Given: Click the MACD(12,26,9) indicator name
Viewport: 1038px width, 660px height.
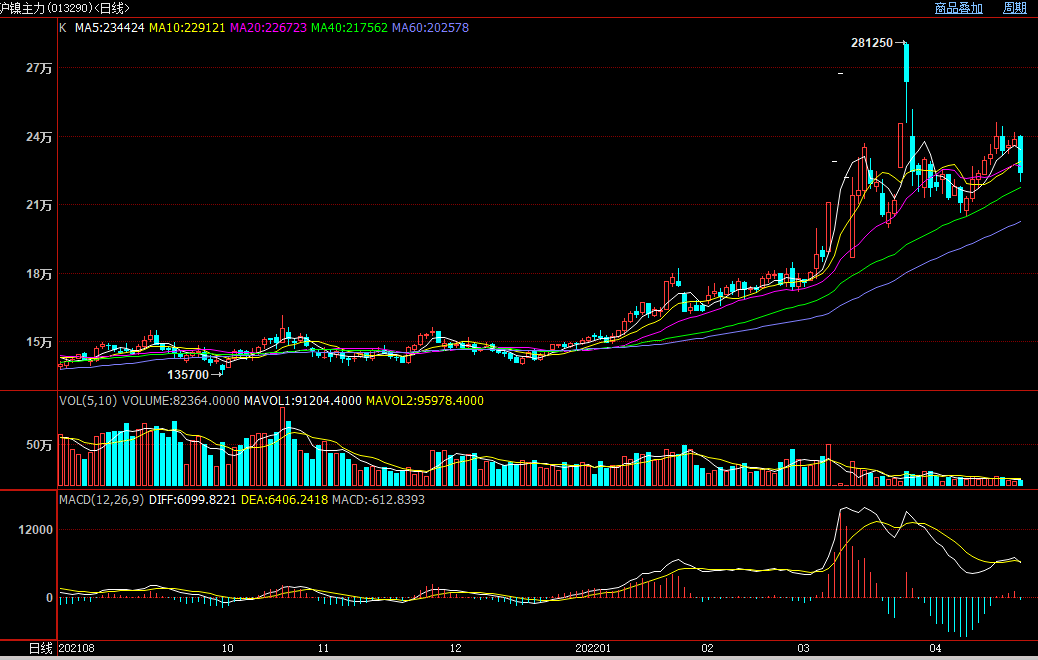Looking at the screenshot, I should (102, 499).
